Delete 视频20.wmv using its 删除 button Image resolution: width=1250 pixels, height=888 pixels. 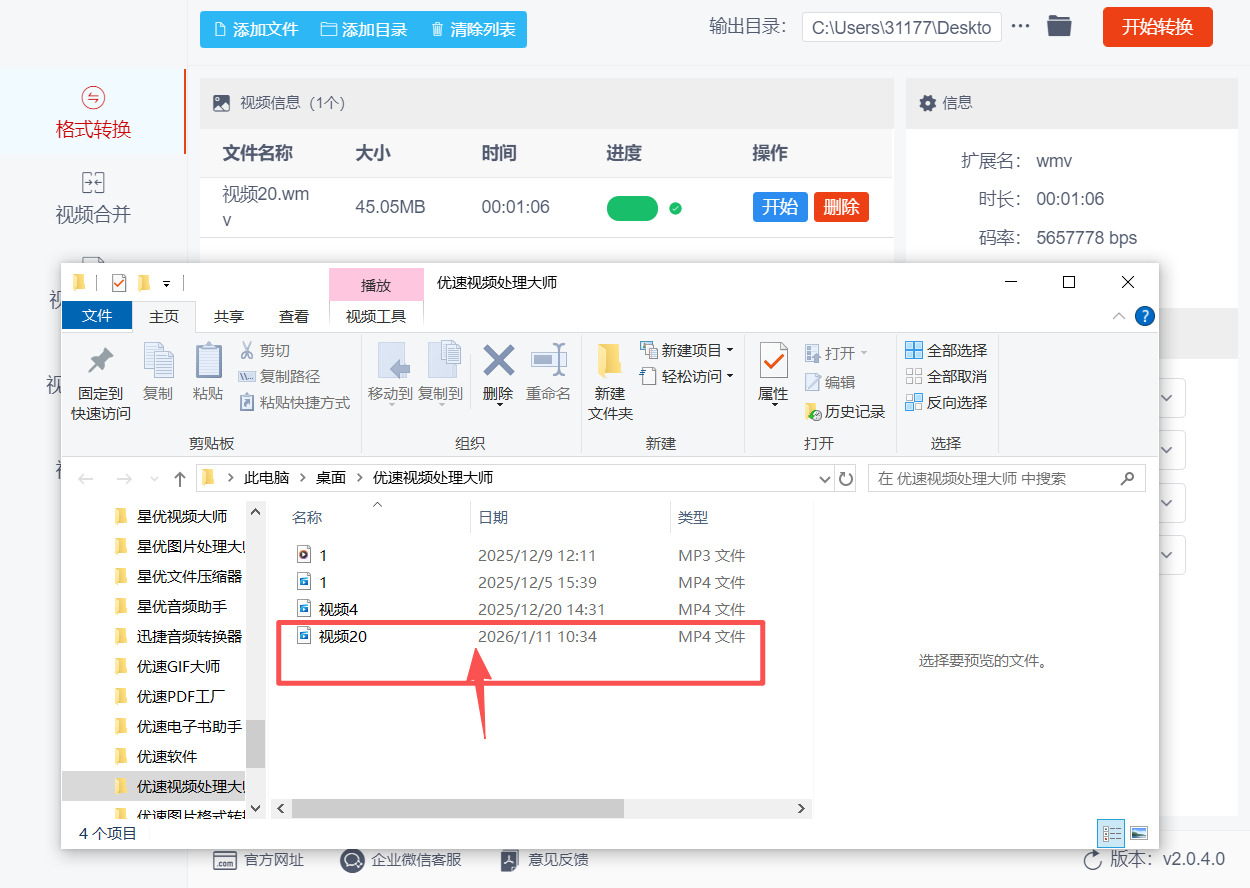pos(841,207)
